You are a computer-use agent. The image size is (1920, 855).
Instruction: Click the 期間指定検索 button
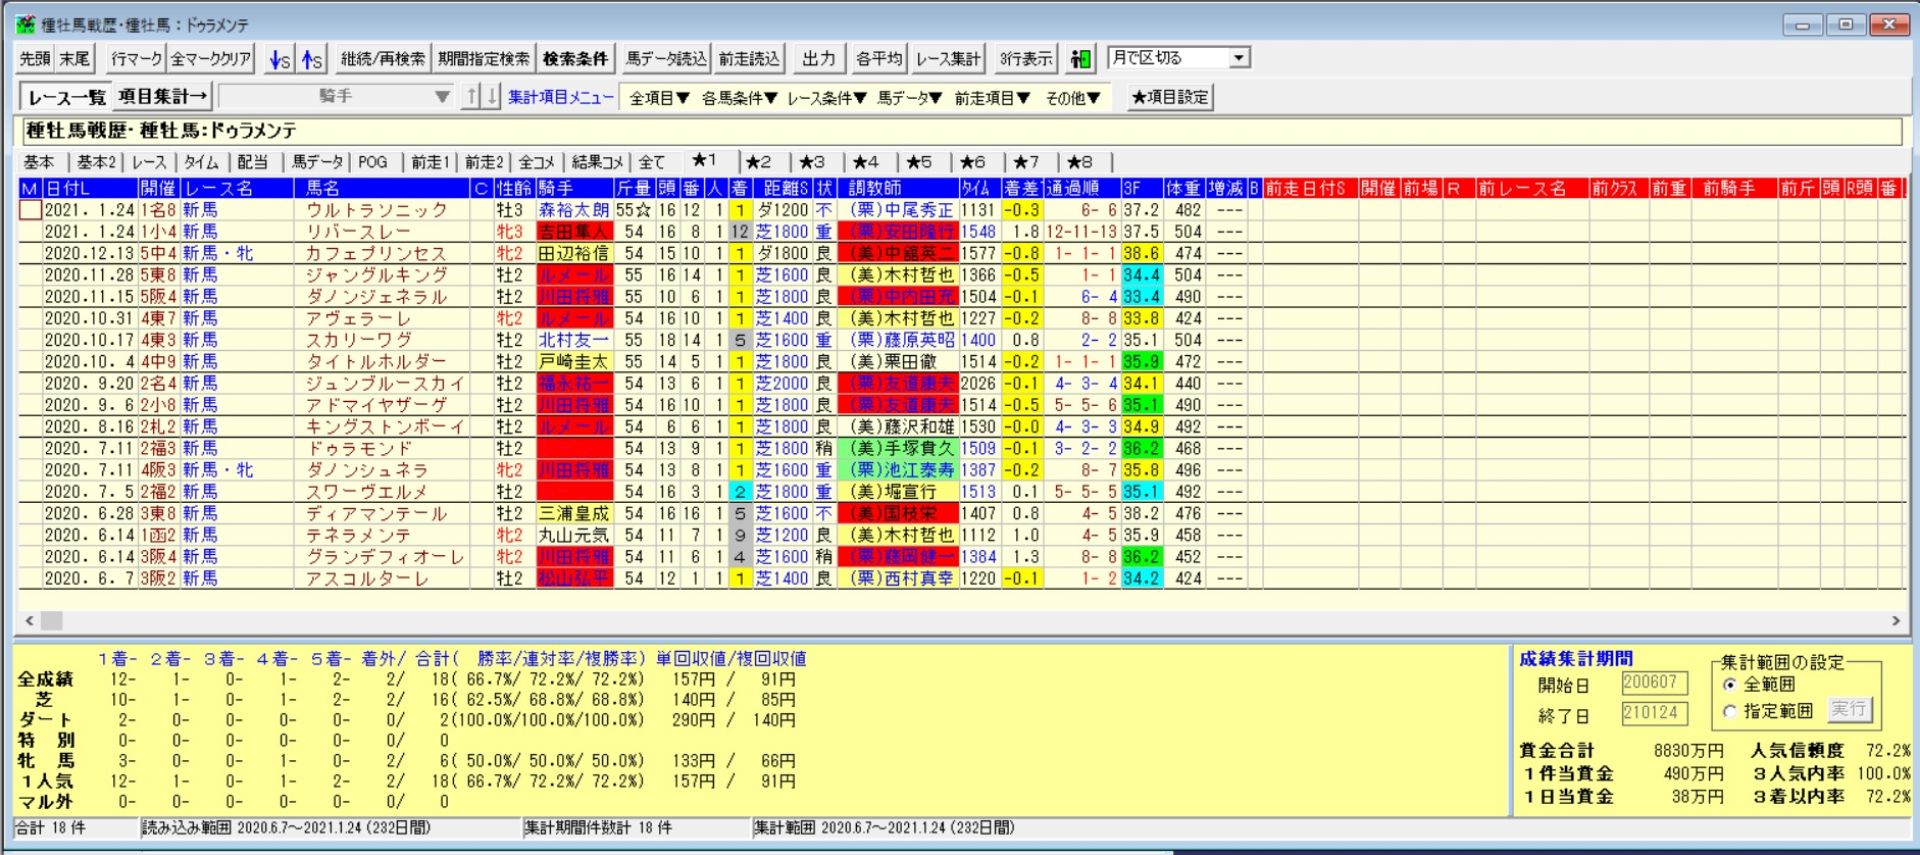484,59
